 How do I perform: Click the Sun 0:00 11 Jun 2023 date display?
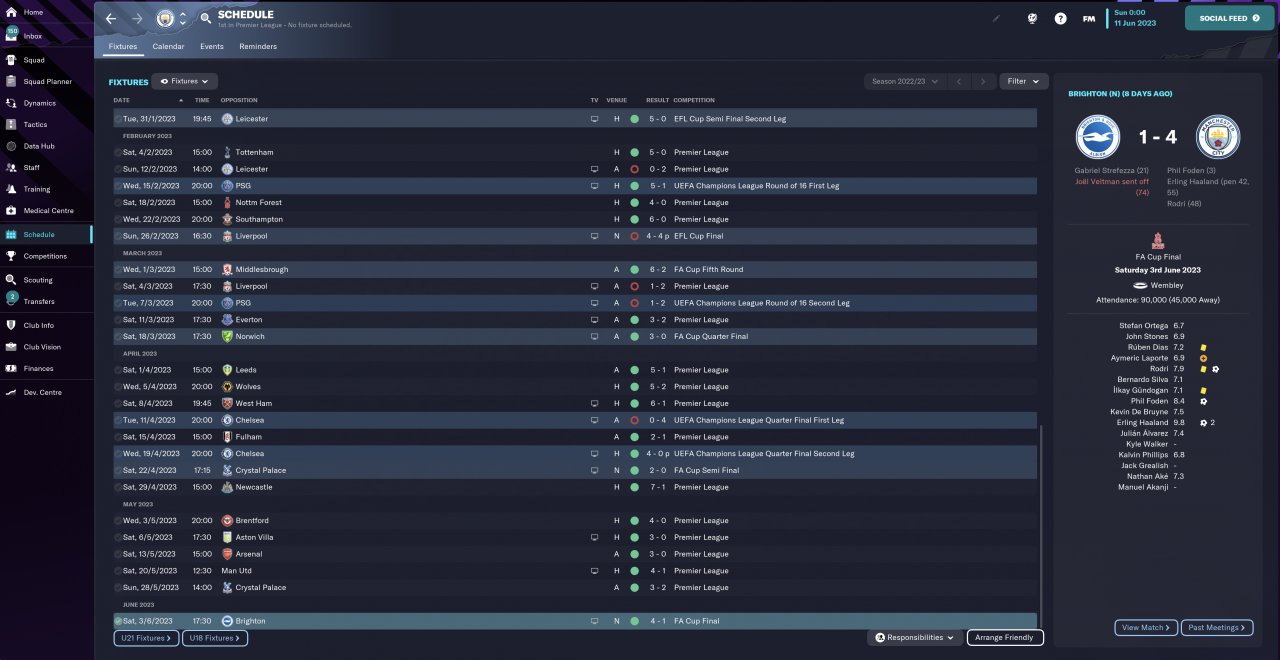1136,17
